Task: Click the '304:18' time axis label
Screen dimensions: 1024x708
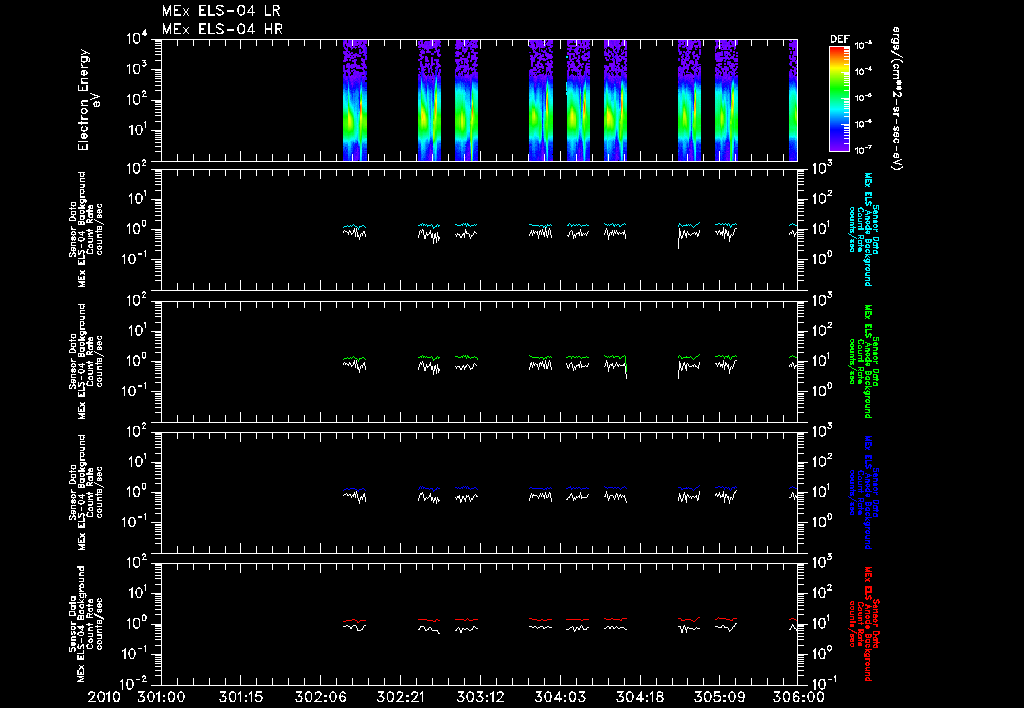Action: [639, 698]
